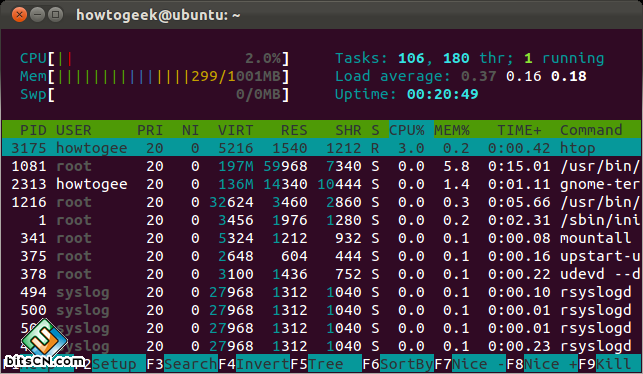The height and width of the screenshot is (374, 643).
Task: Click the 0:15.01 TIME+ value
Action: [x=519, y=166]
